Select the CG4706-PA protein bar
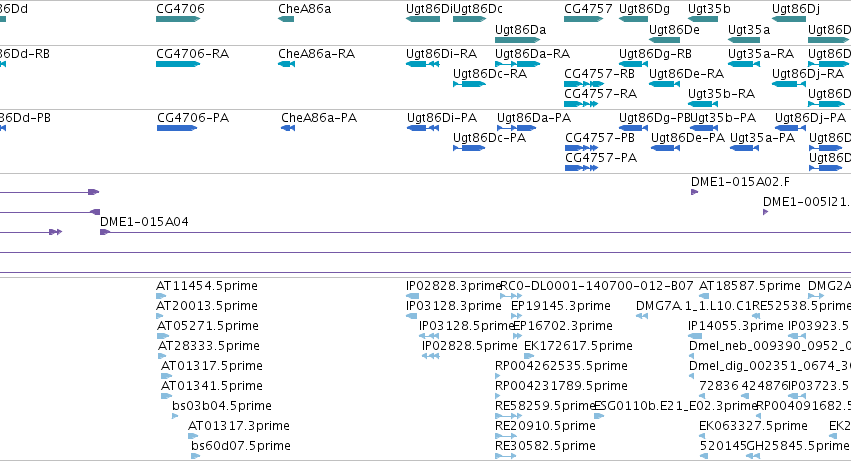Viewport: 851px width, 461px height. (177, 128)
